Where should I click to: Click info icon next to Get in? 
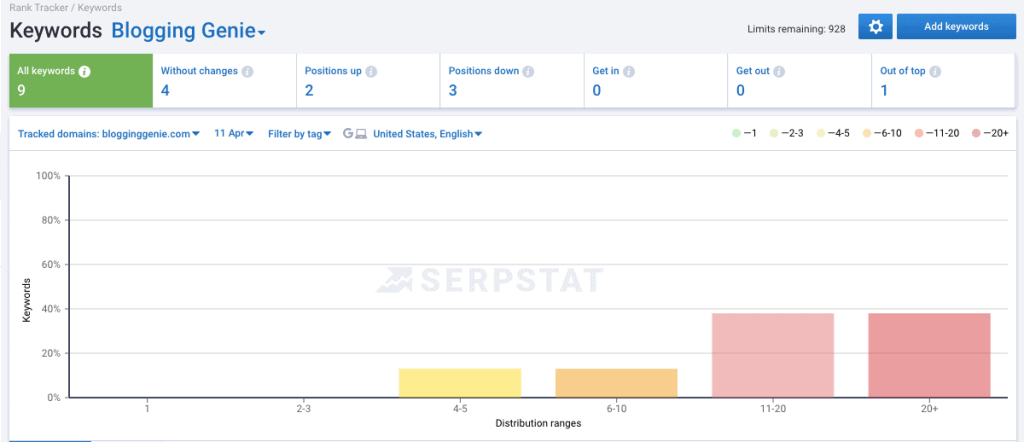click(x=629, y=72)
